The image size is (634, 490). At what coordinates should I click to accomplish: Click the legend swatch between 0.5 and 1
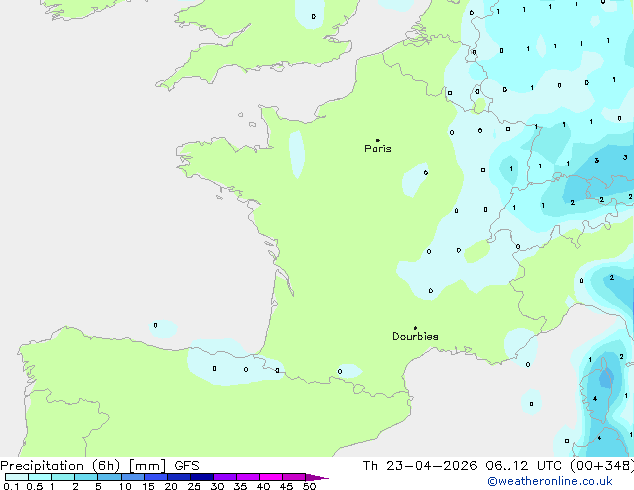coord(40,477)
